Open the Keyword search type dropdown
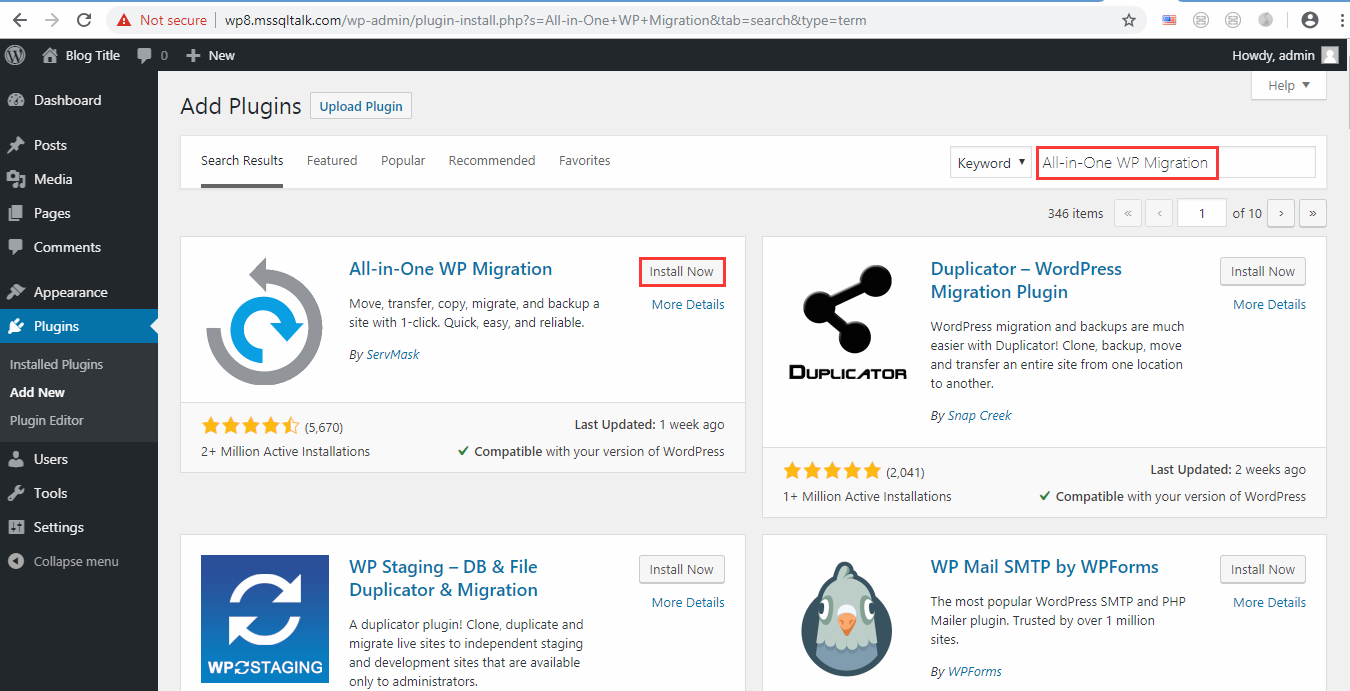 (990, 163)
